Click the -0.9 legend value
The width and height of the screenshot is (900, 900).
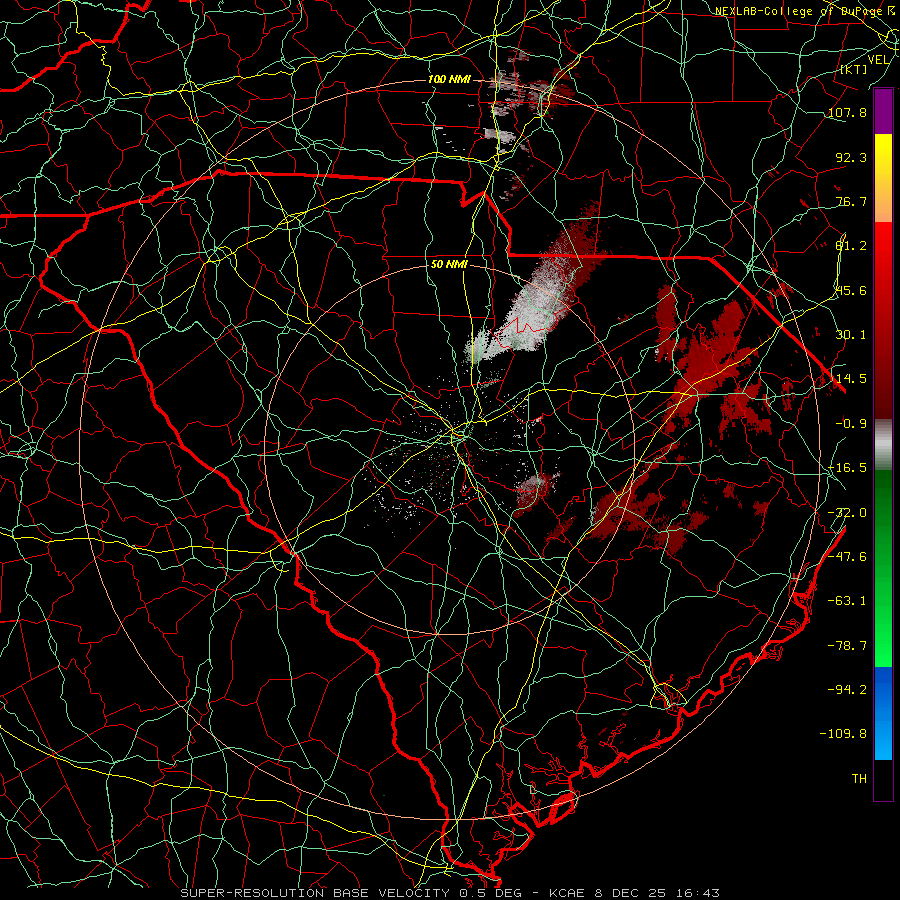coord(851,424)
